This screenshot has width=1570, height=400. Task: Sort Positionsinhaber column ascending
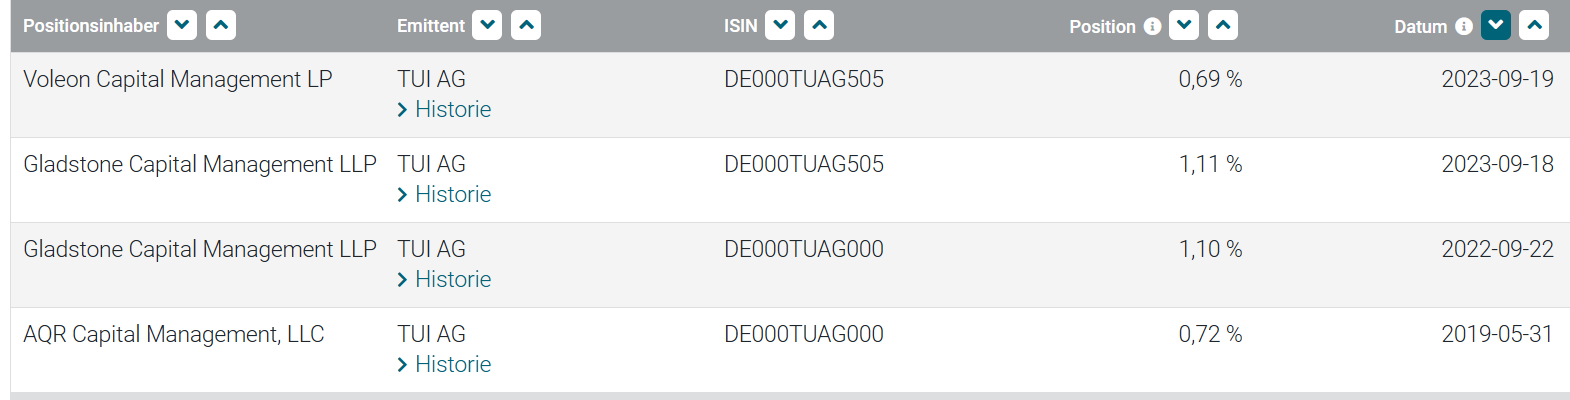coord(221,25)
